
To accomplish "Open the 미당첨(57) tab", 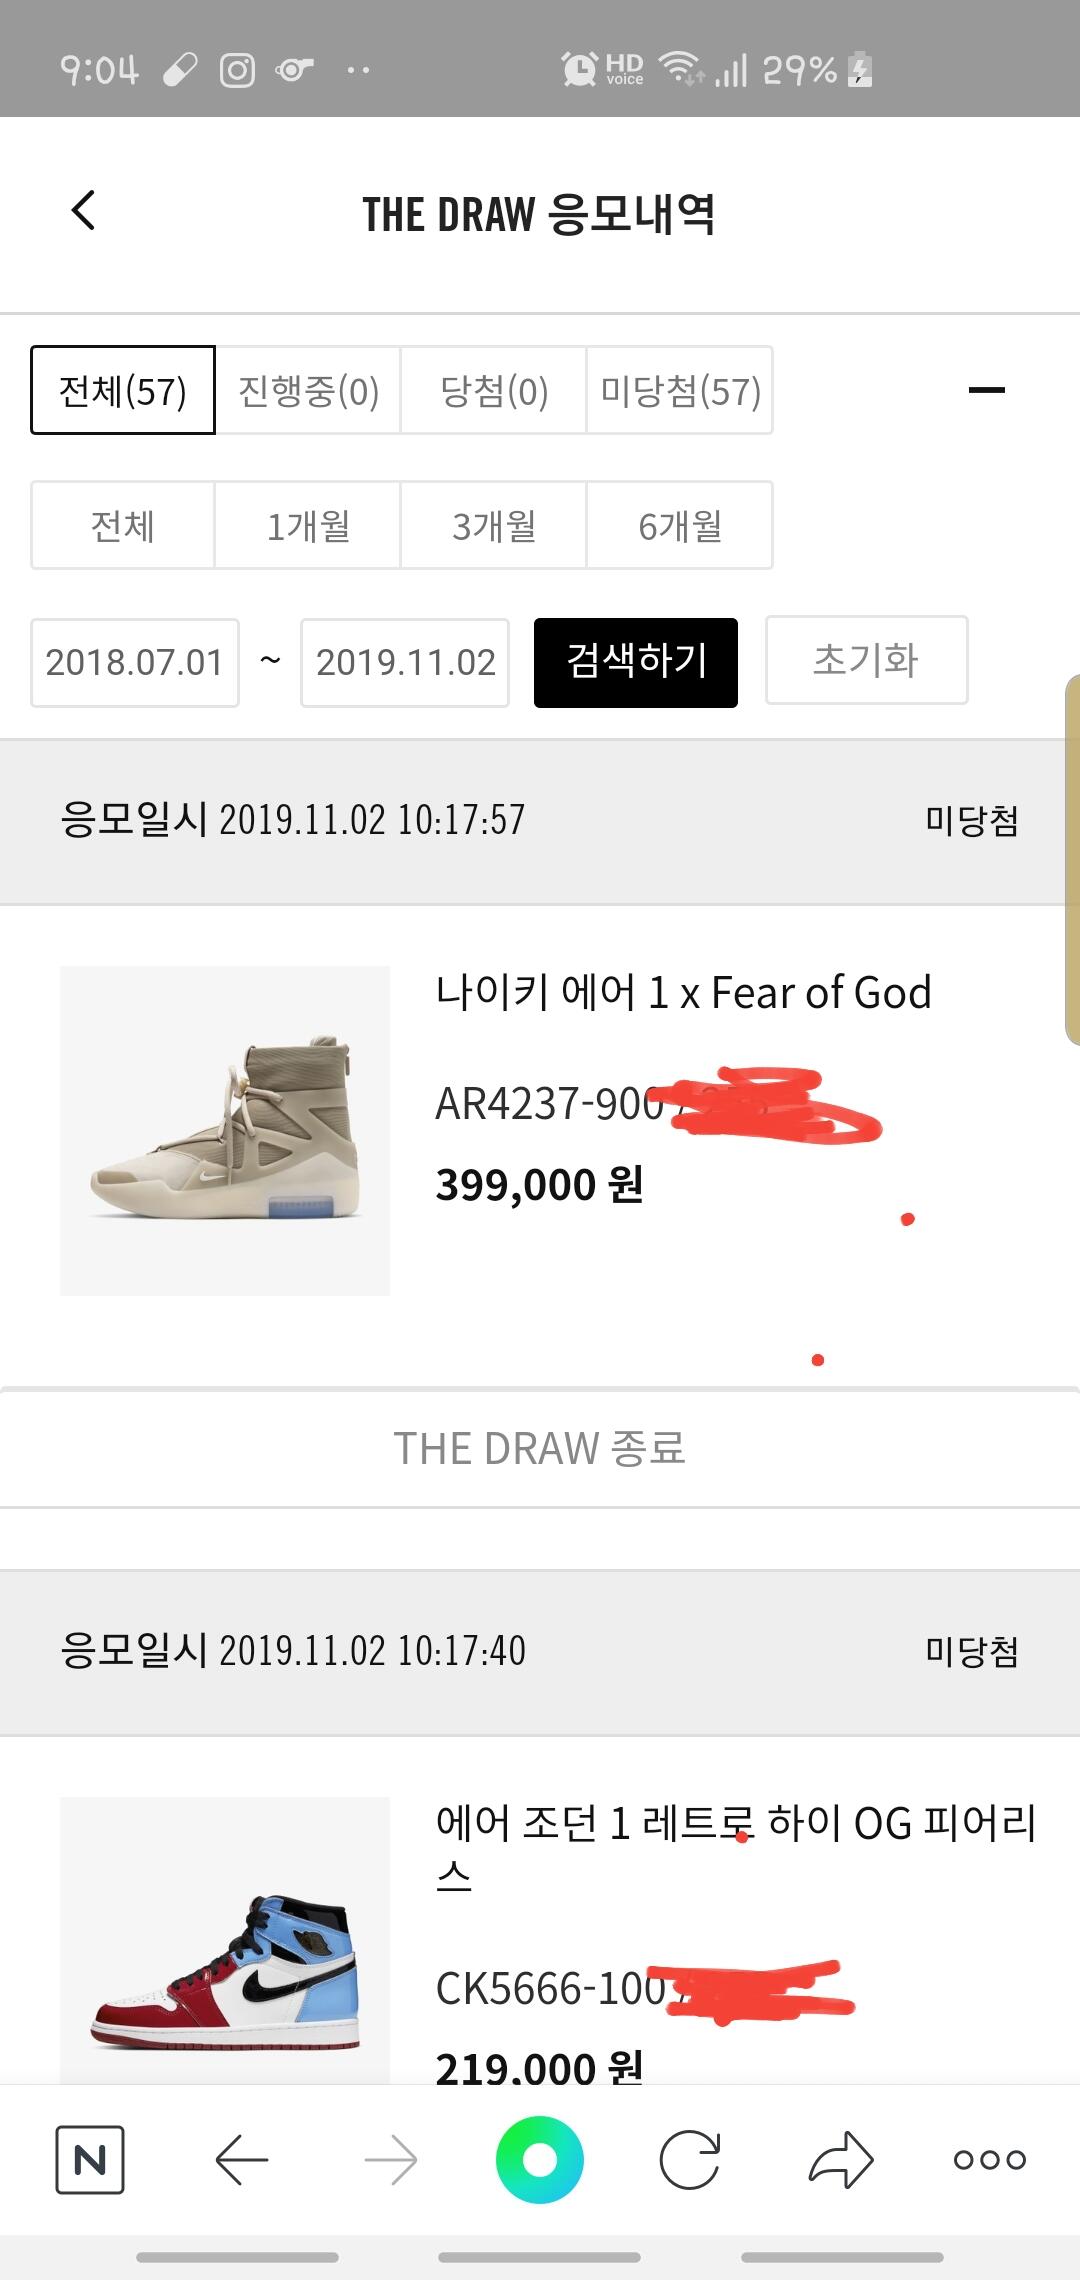I will (680, 390).
